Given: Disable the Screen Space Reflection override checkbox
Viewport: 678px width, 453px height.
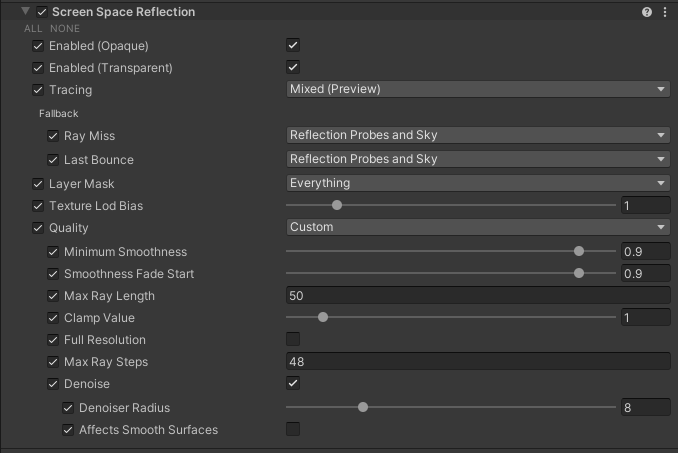Looking at the screenshot, I should [42, 12].
